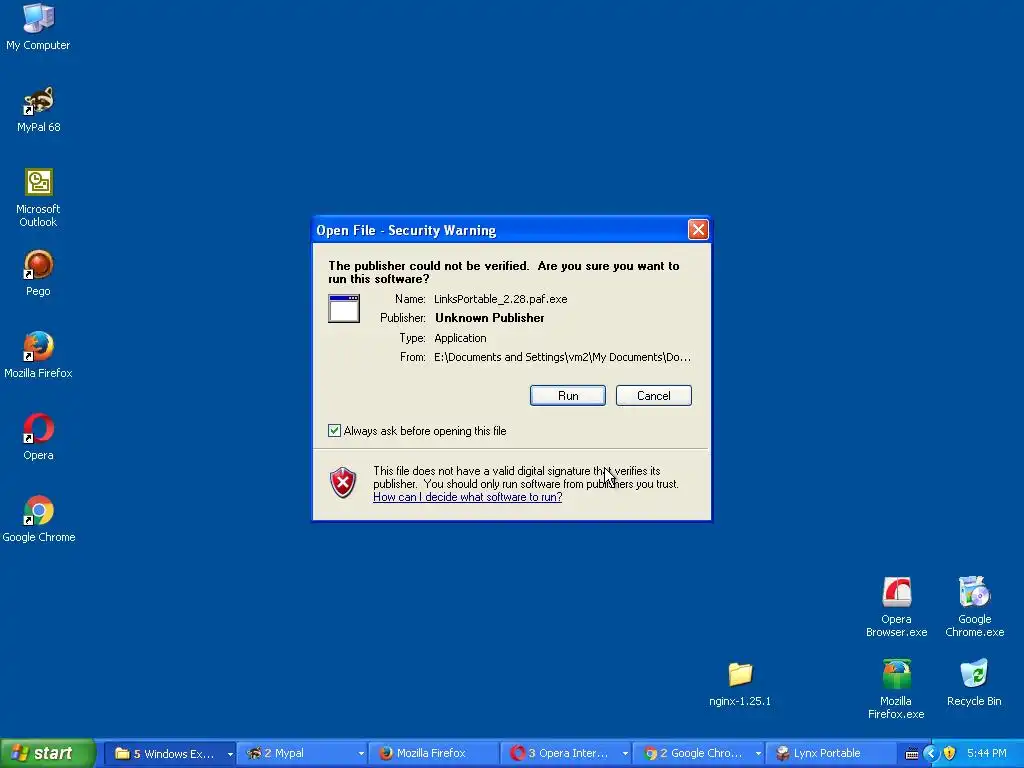Select the Mozilla Firefox desktop shortcut
Screen dimensions: 1024x768
[38, 355]
